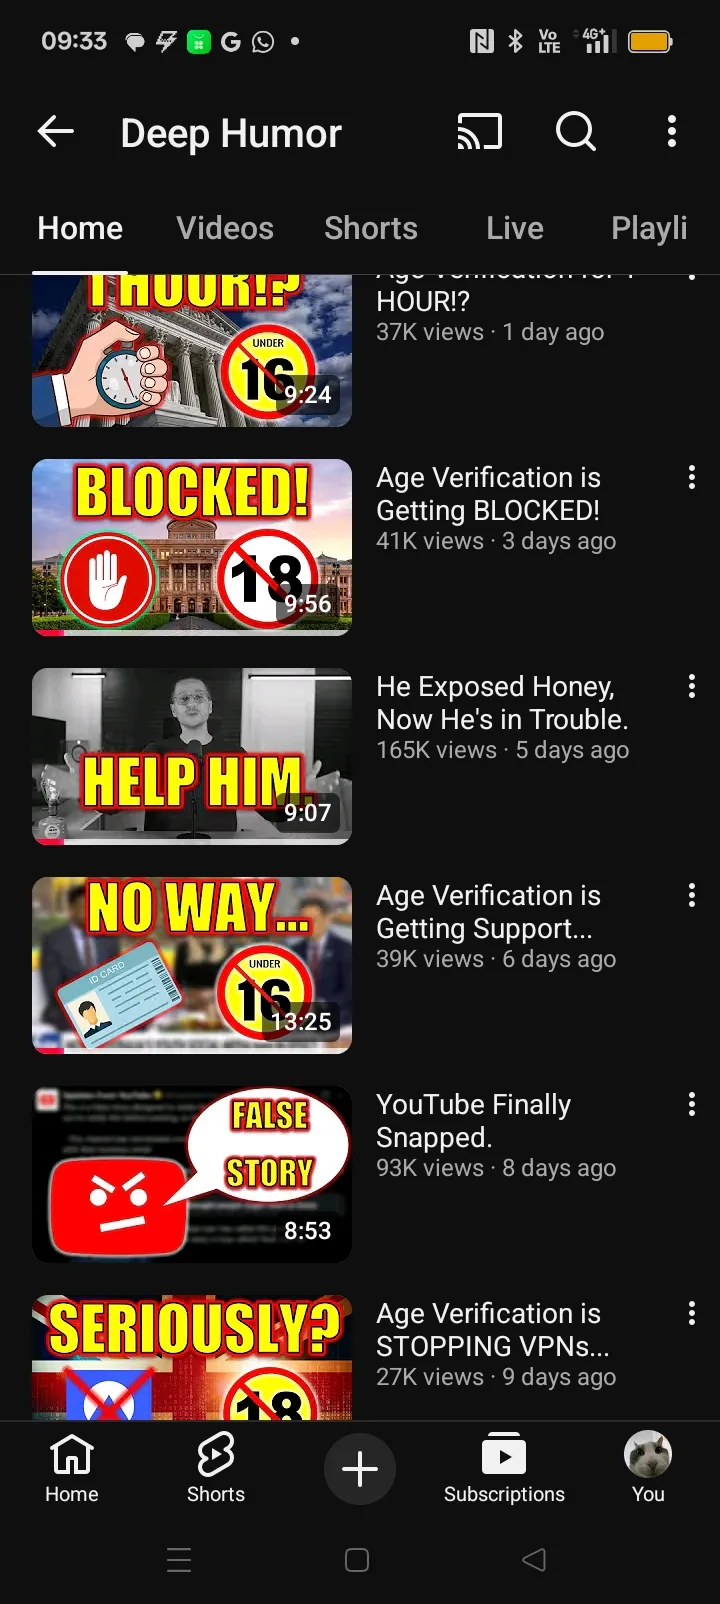Open Age Verification is STOPPING VPNs title
Image resolution: width=720 pixels, height=1604 pixels.
pos(493,1330)
